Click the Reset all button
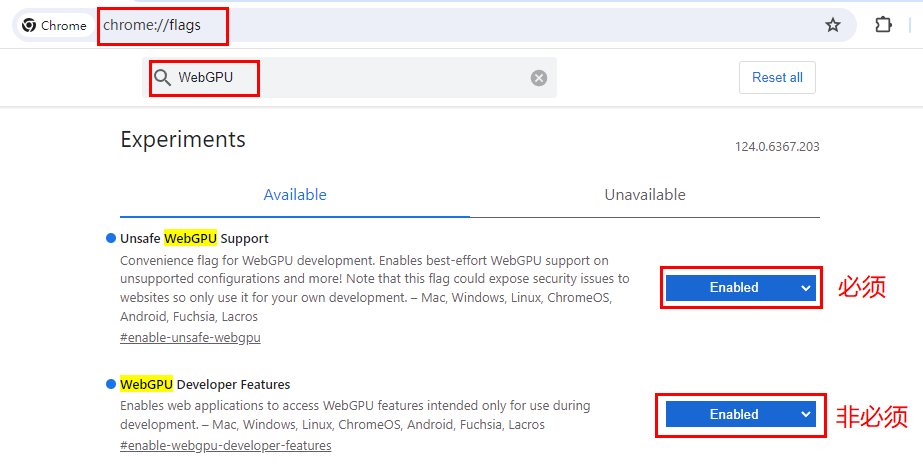923x472 pixels. pyautogui.click(x=777, y=78)
